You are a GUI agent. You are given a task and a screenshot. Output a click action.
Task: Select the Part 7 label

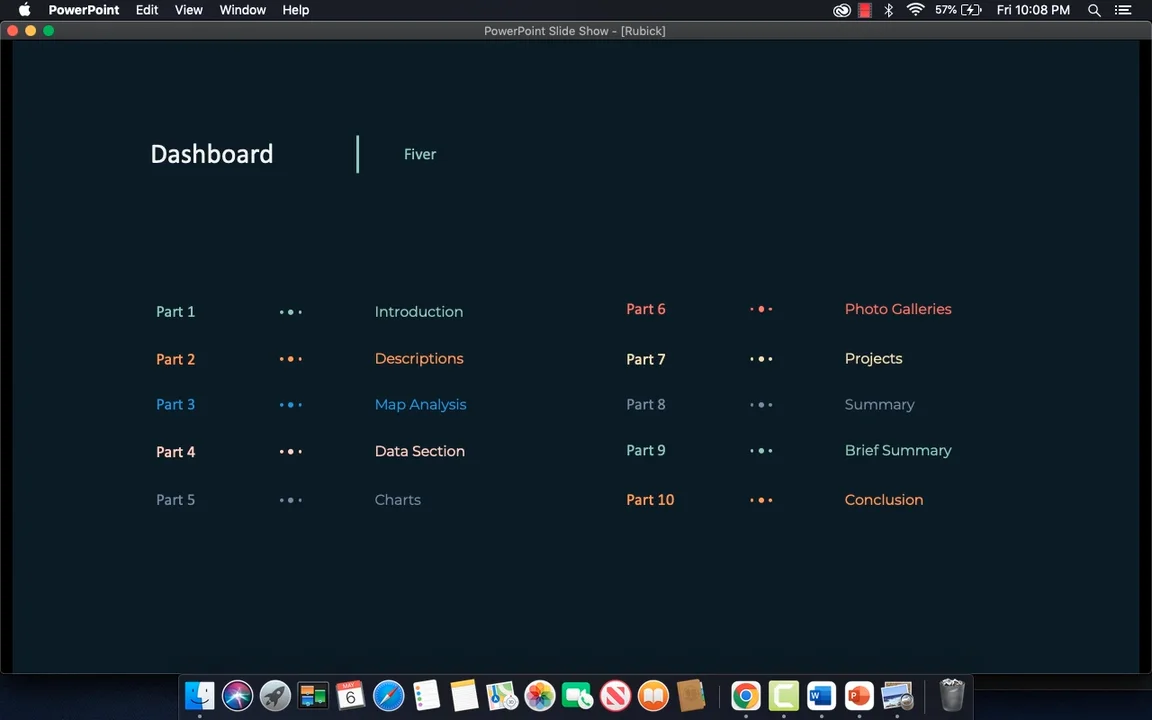646,359
